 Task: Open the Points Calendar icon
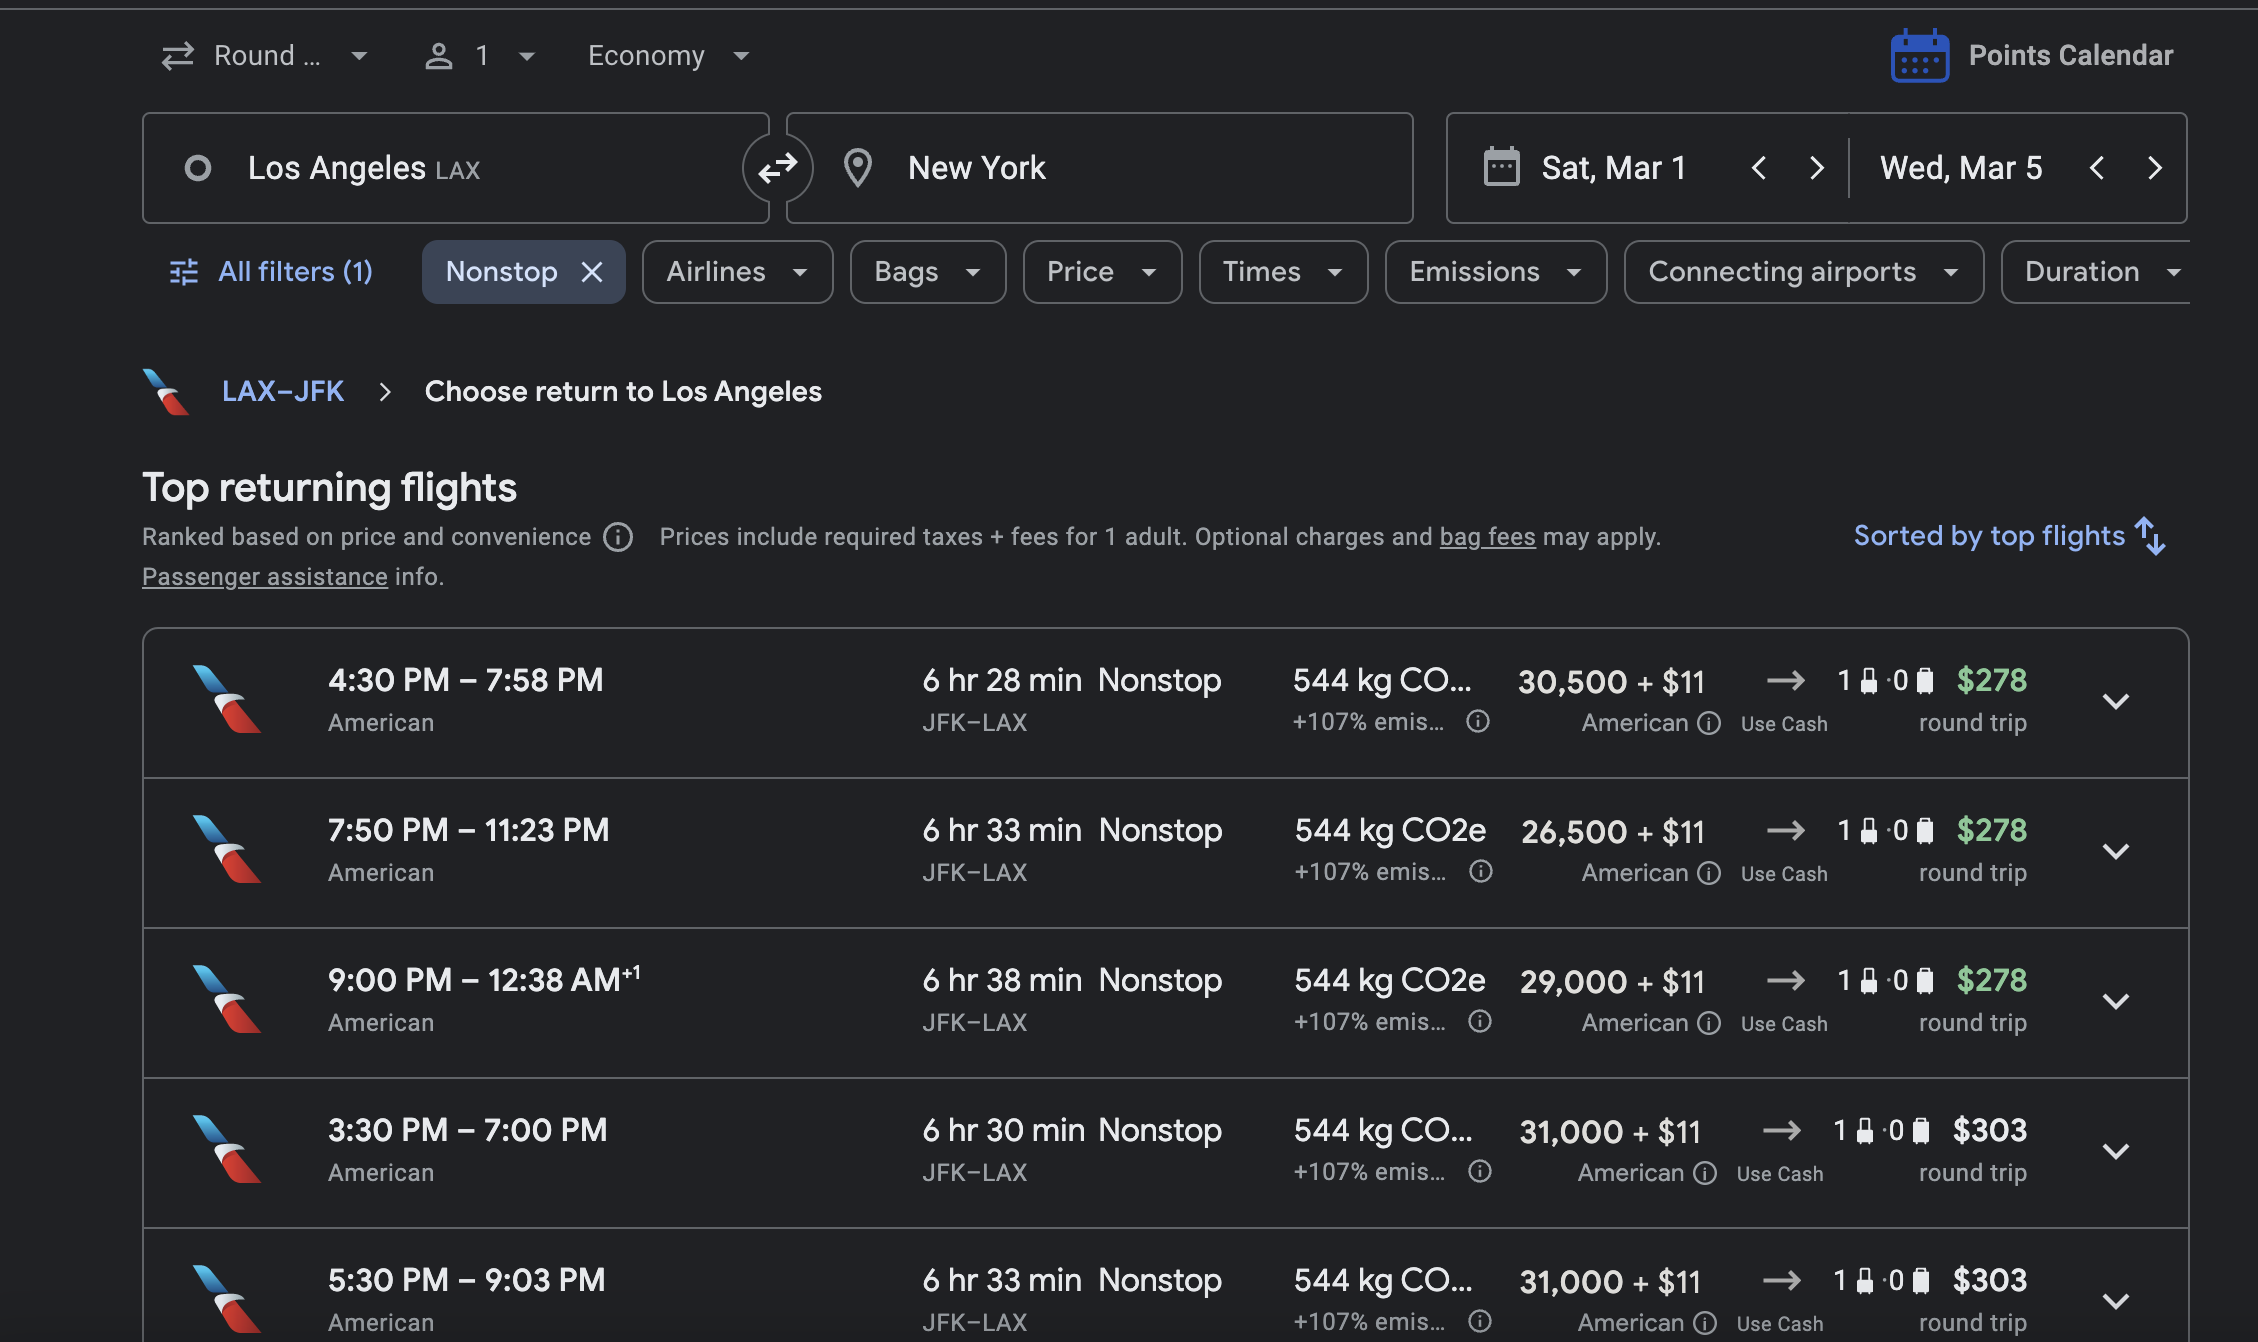pos(1919,56)
